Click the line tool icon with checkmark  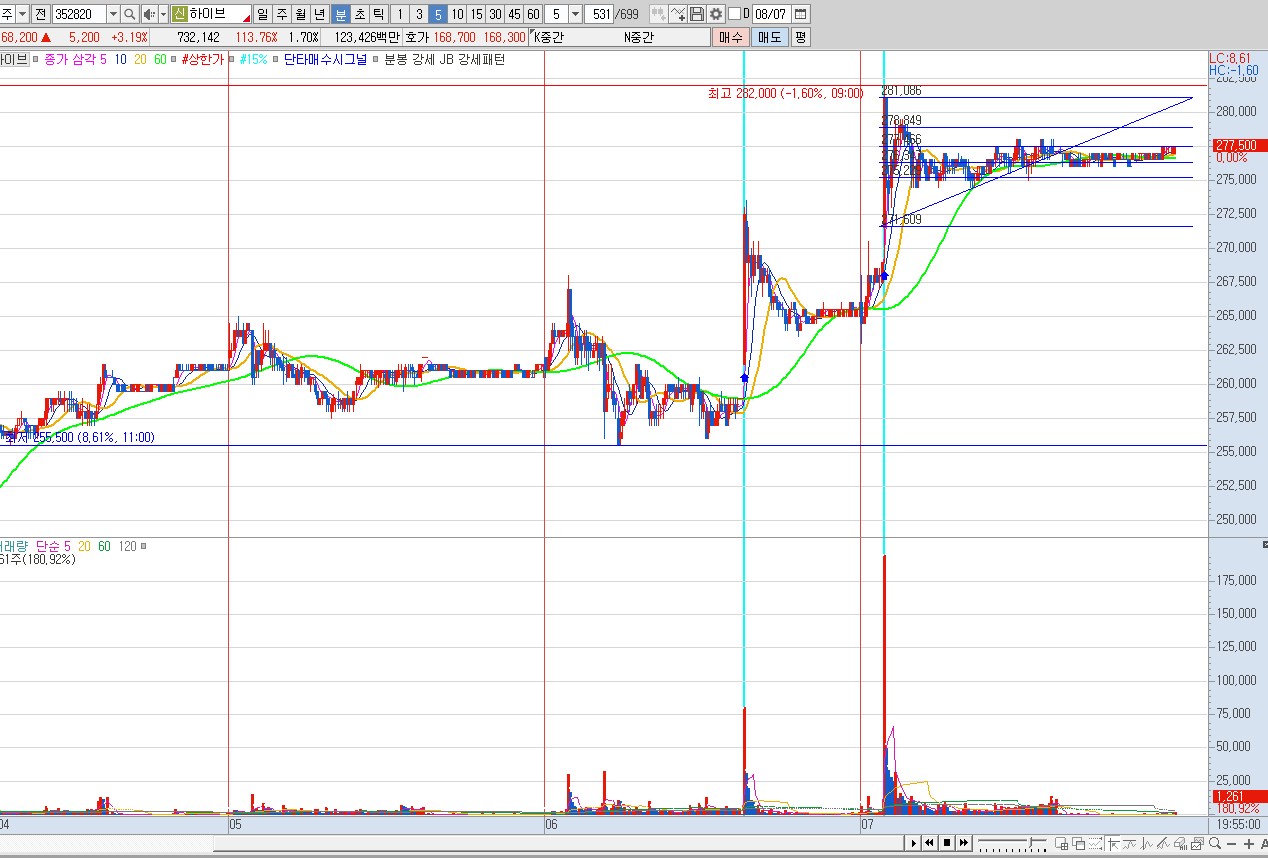click(678, 14)
